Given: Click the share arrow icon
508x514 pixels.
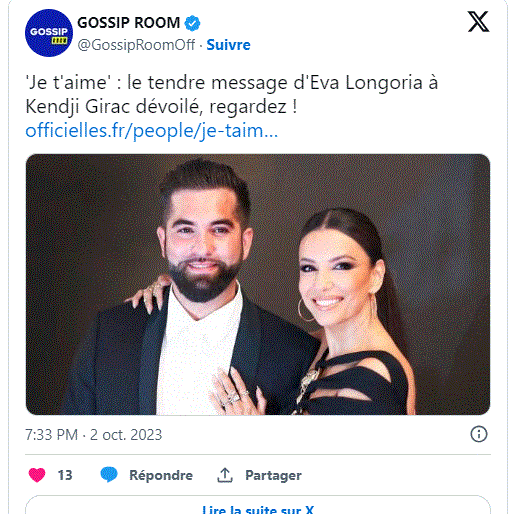Looking at the screenshot, I should tap(225, 475).
